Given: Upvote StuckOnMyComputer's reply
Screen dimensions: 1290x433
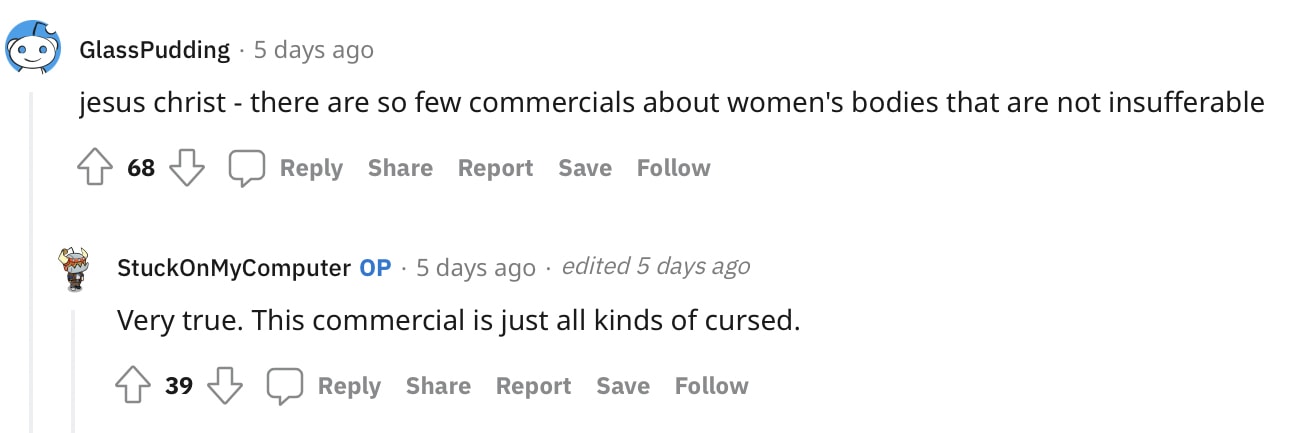Looking at the screenshot, I should tap(133, 386).
